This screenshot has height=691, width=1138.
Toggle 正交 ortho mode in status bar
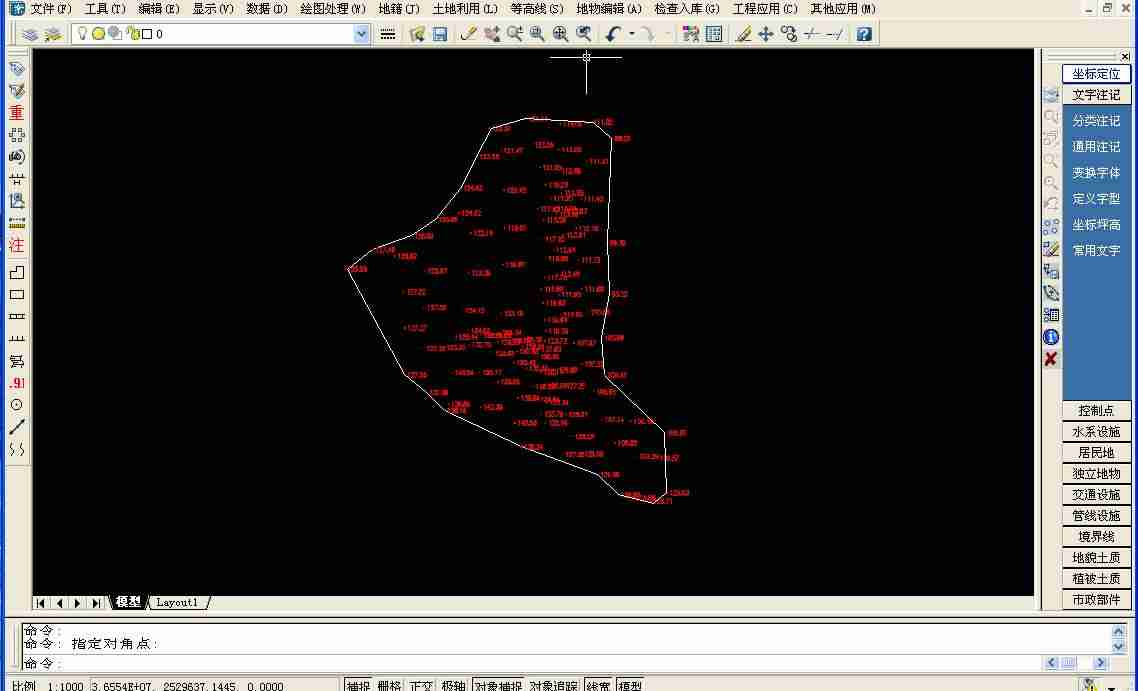421,684
